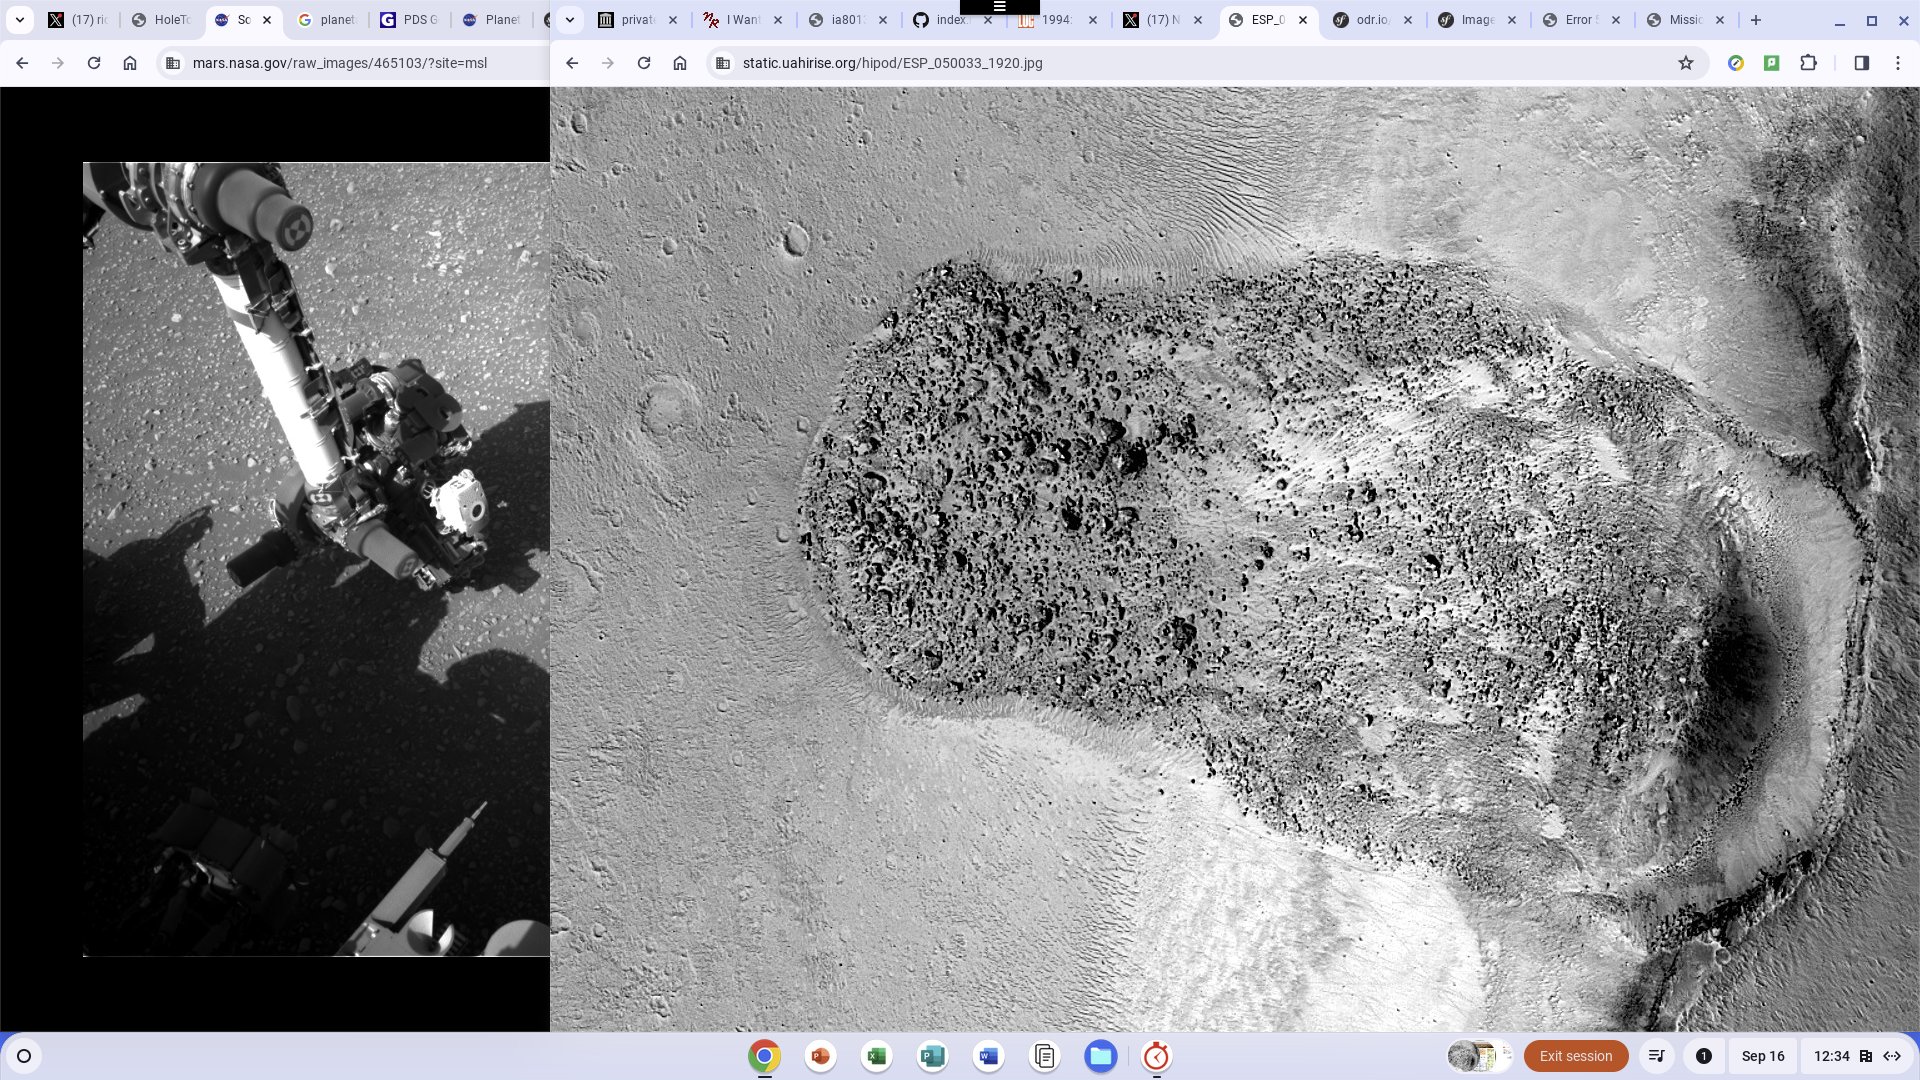
Task: Open the ia801 tab
Action: tap(847, 20)
